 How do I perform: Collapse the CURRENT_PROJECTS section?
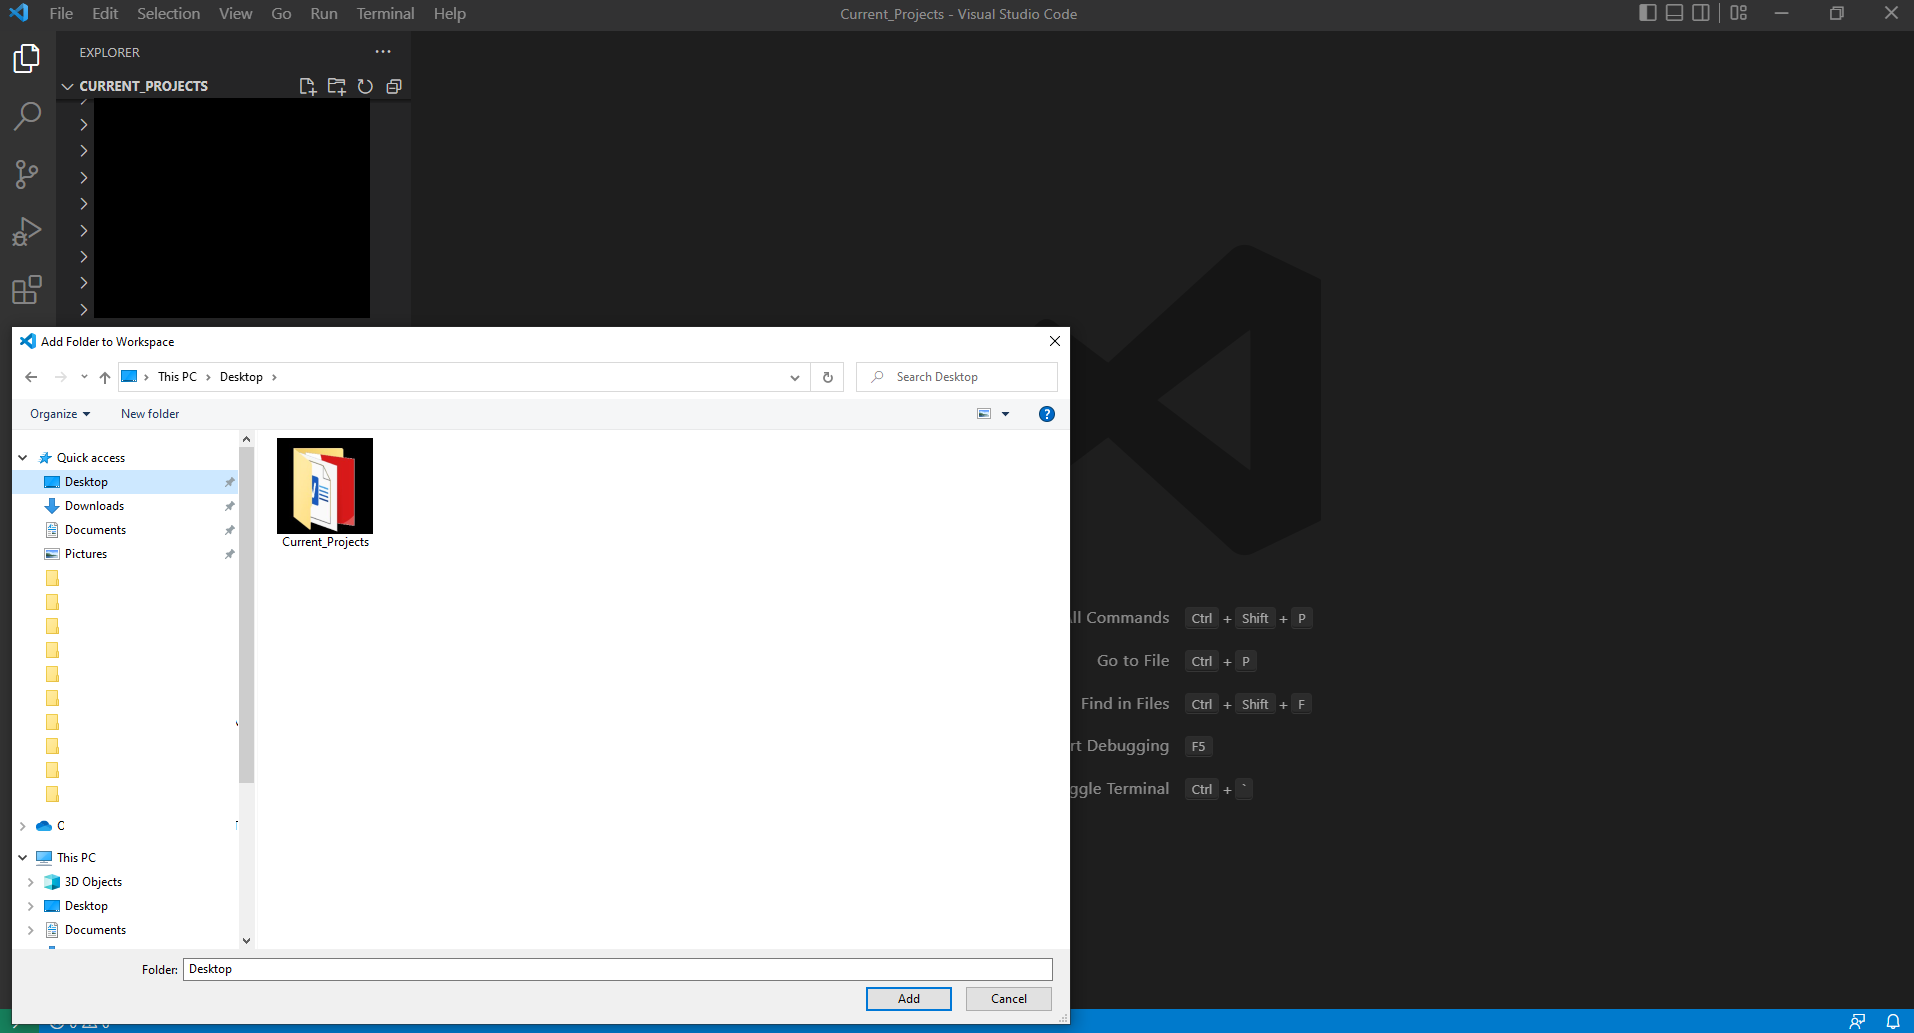coord(68,87)
